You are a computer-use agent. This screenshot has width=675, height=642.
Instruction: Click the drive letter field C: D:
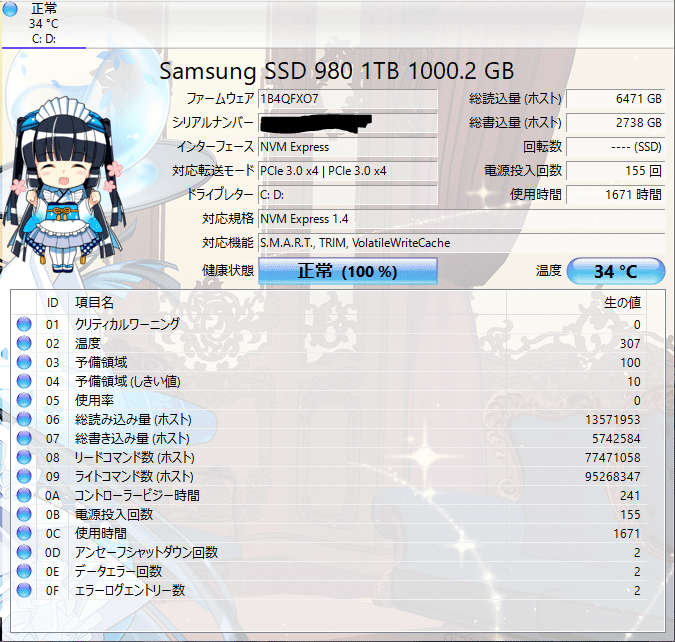coord(348,195)
